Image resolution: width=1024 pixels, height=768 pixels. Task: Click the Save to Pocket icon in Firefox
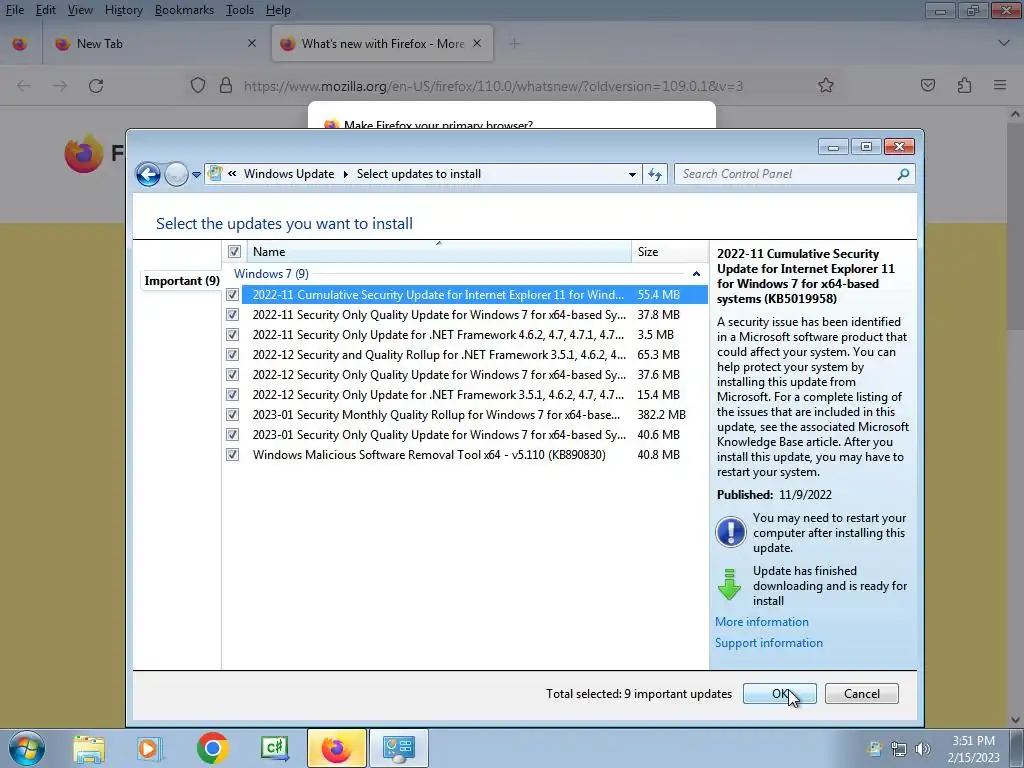click(927, 86)
